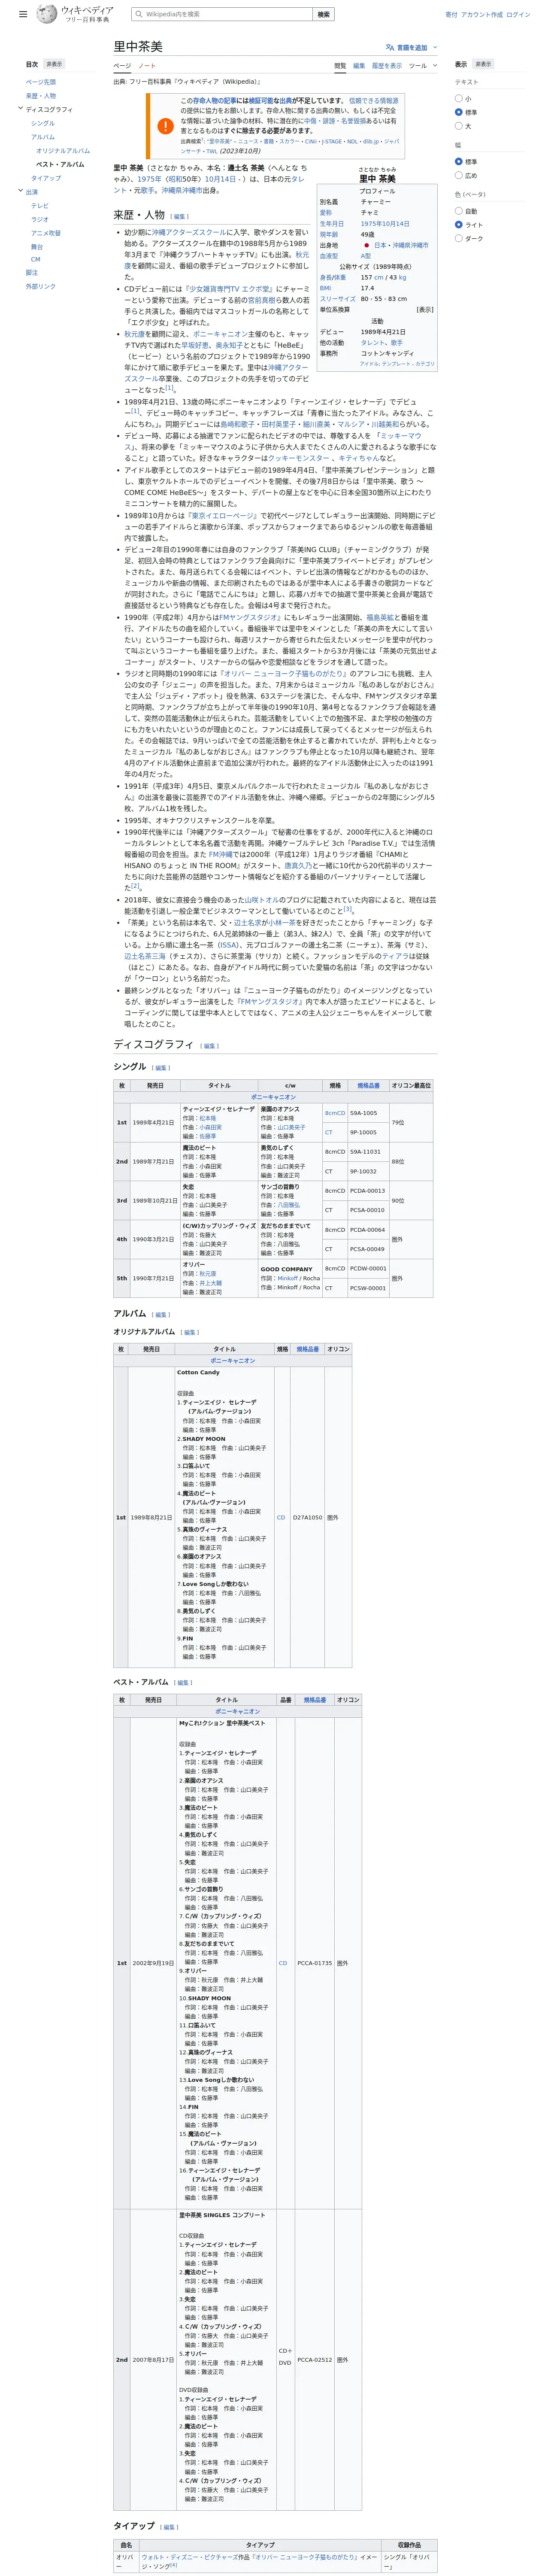Click the J-STAGE source search link
This screenshot has height=2576, width=551.
[x=332, y=142]
